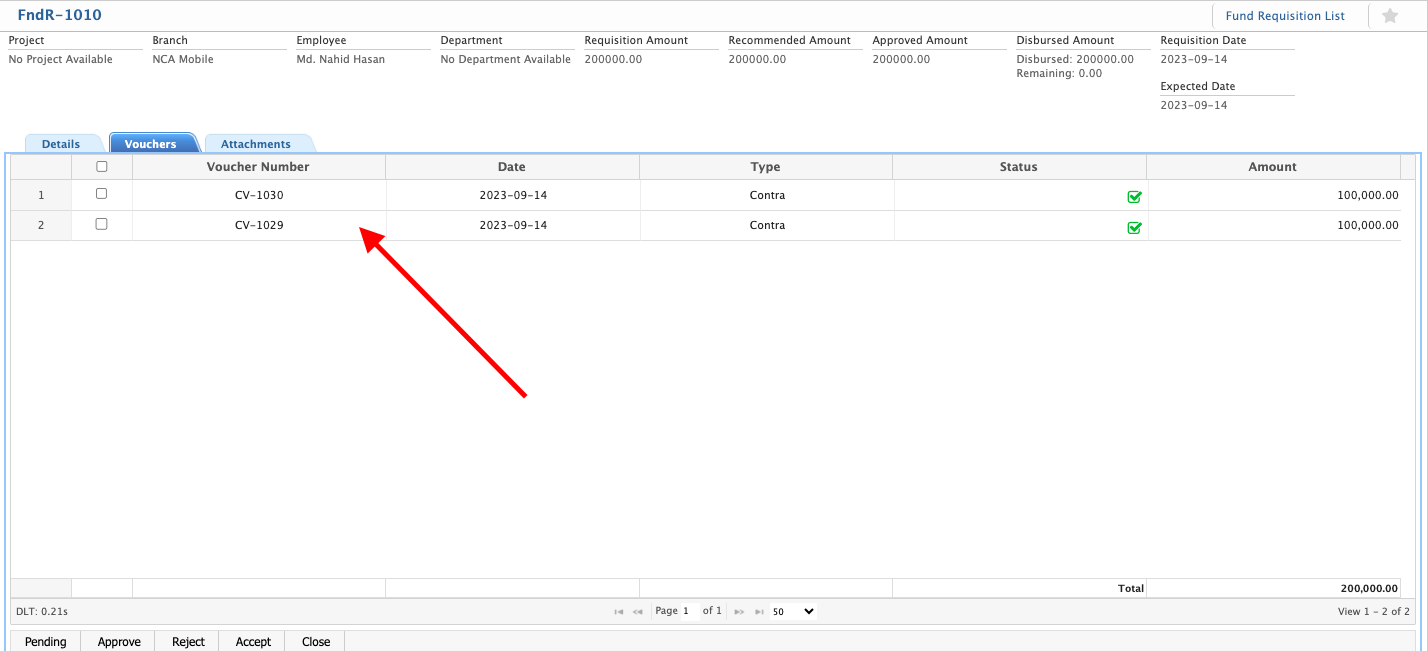
Task: Set requisition status to Pending
Action: (46, 642)
